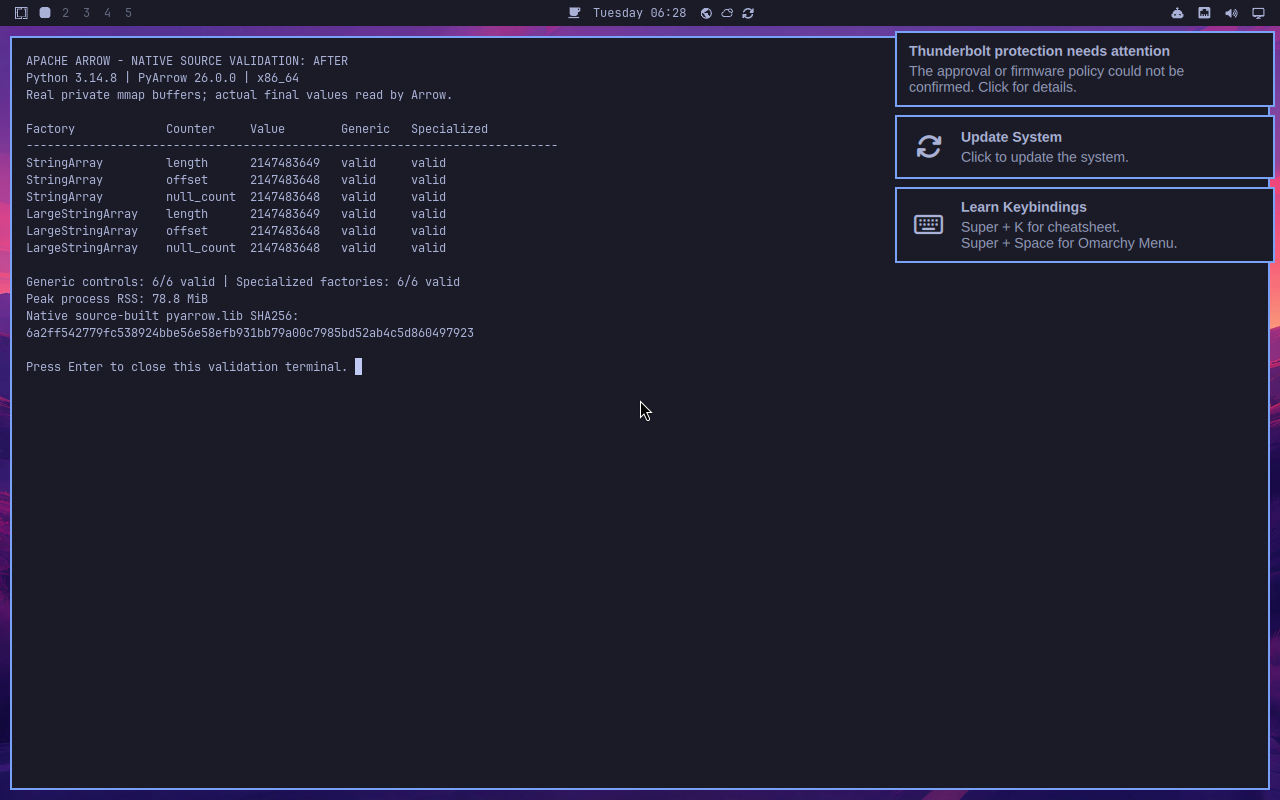Switch to workspace 3
The height and width of the screenshot is (800, 1280).
coord(87,13)
